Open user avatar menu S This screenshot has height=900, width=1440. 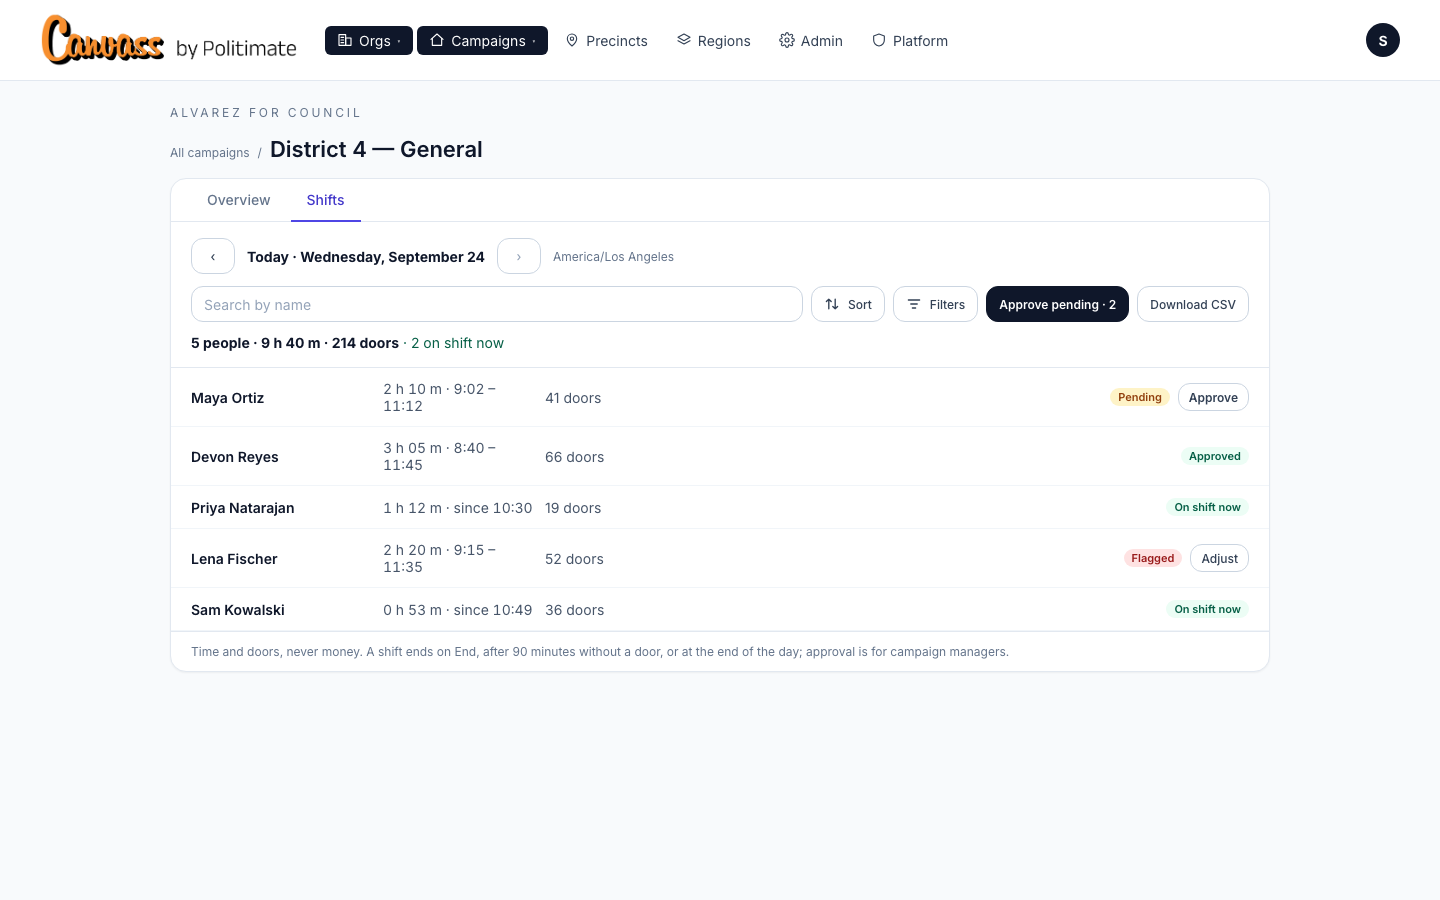[x=1383, y=40]
